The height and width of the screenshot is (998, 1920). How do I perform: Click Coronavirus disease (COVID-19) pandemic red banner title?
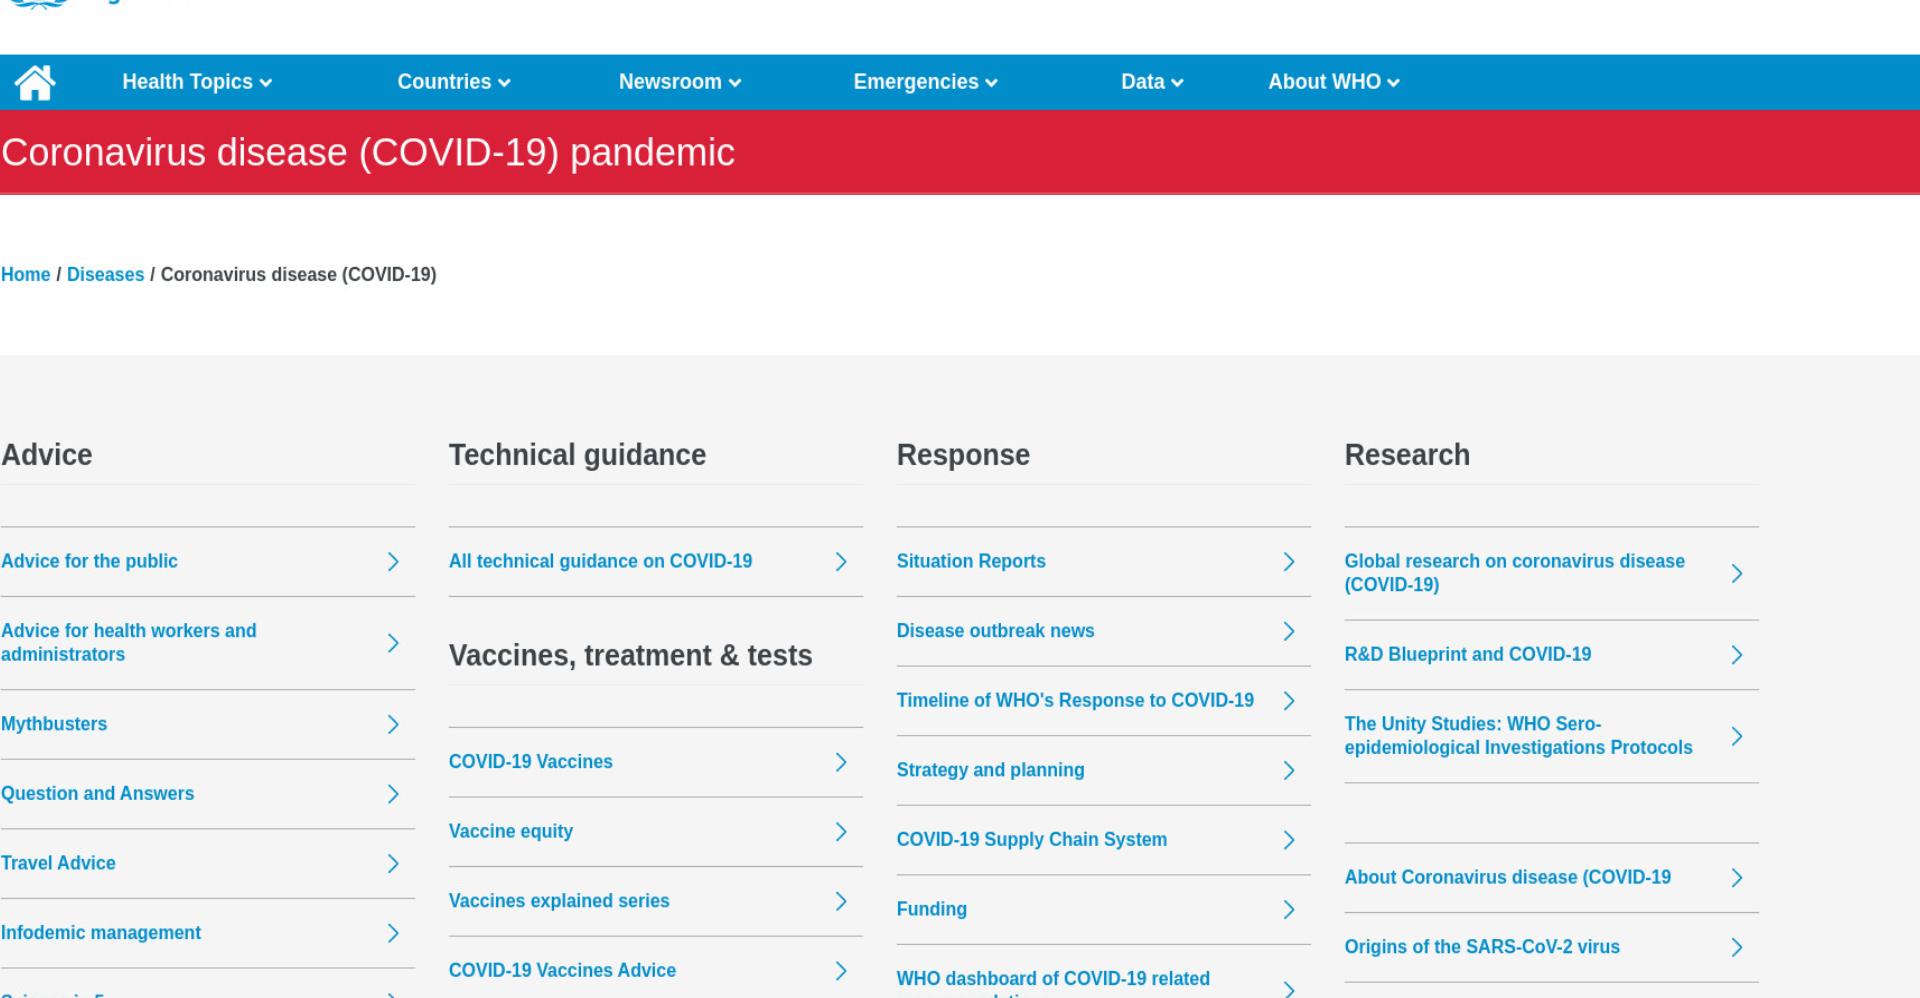pos(368,152)
